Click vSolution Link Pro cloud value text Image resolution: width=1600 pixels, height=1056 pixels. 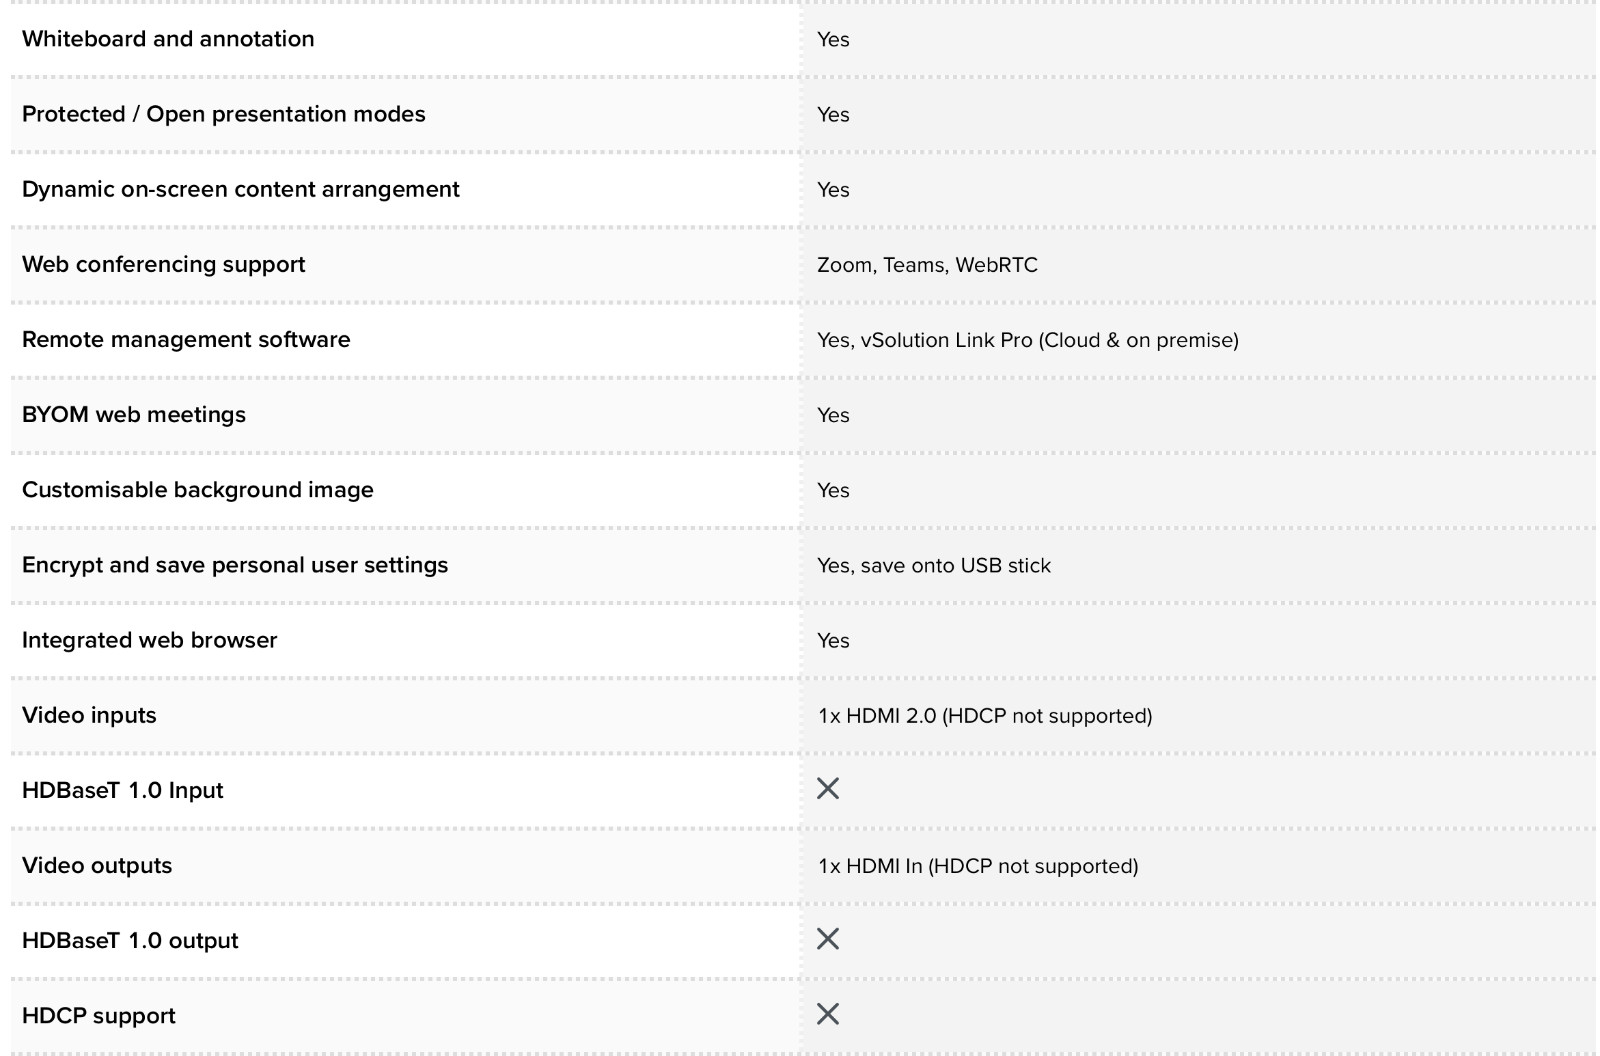1028,340
